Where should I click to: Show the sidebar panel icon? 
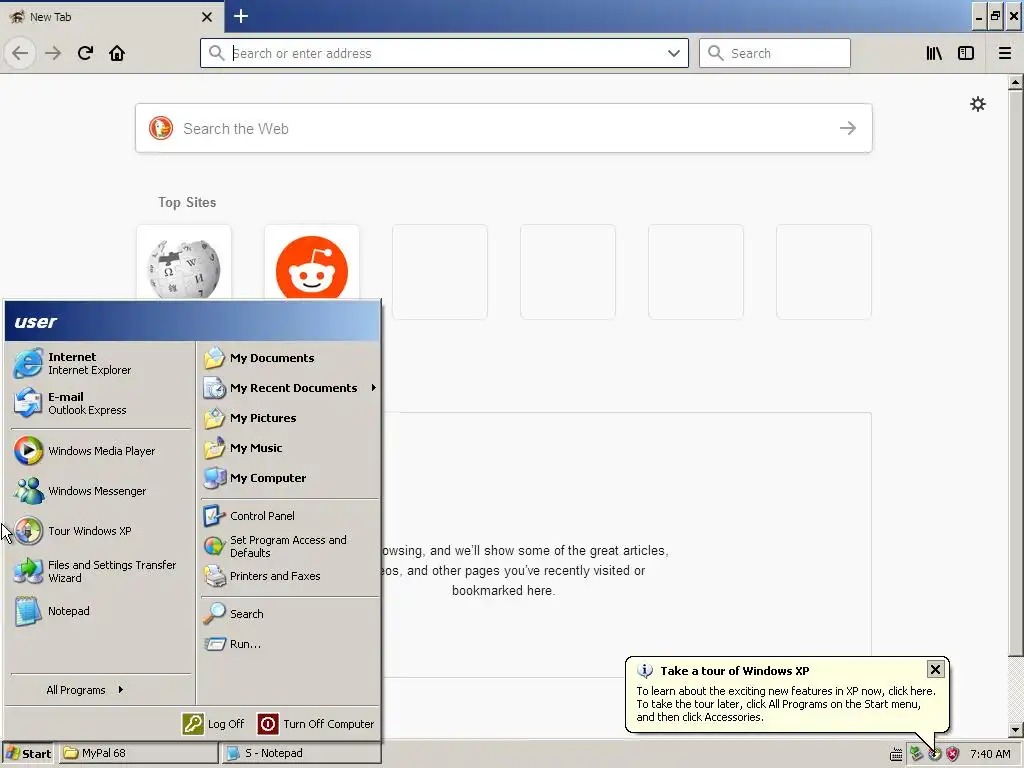coord(966,53)
